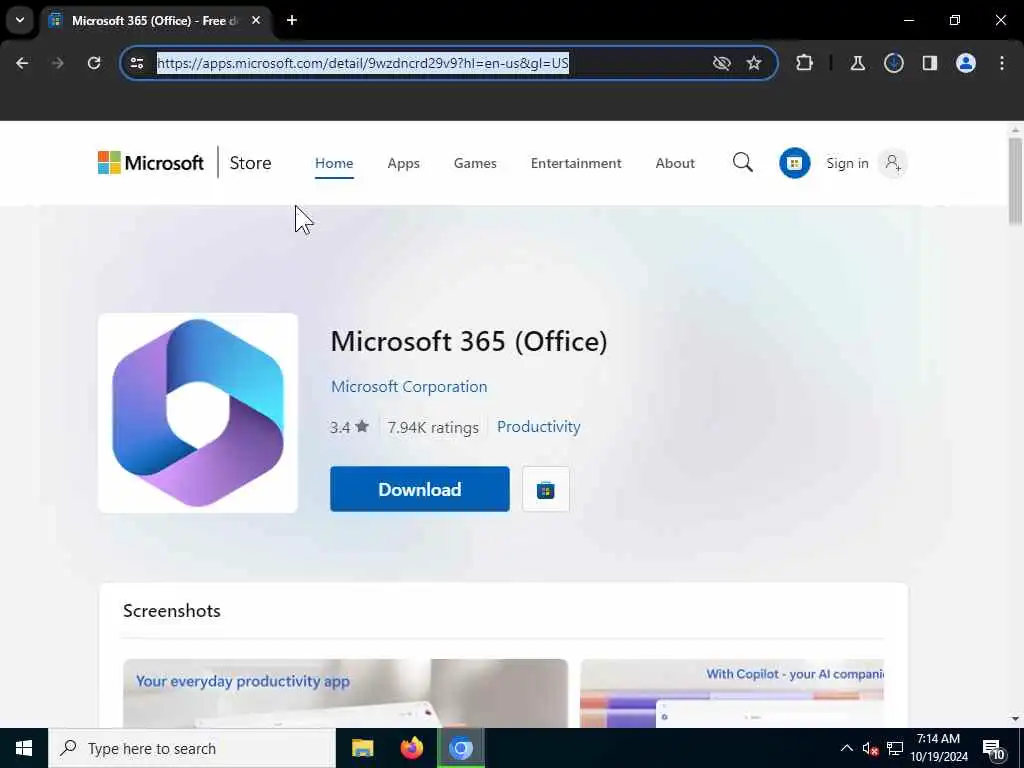Open the Apps navigation item
Viewport: 1024px width, 768px height.
[404, 163]
